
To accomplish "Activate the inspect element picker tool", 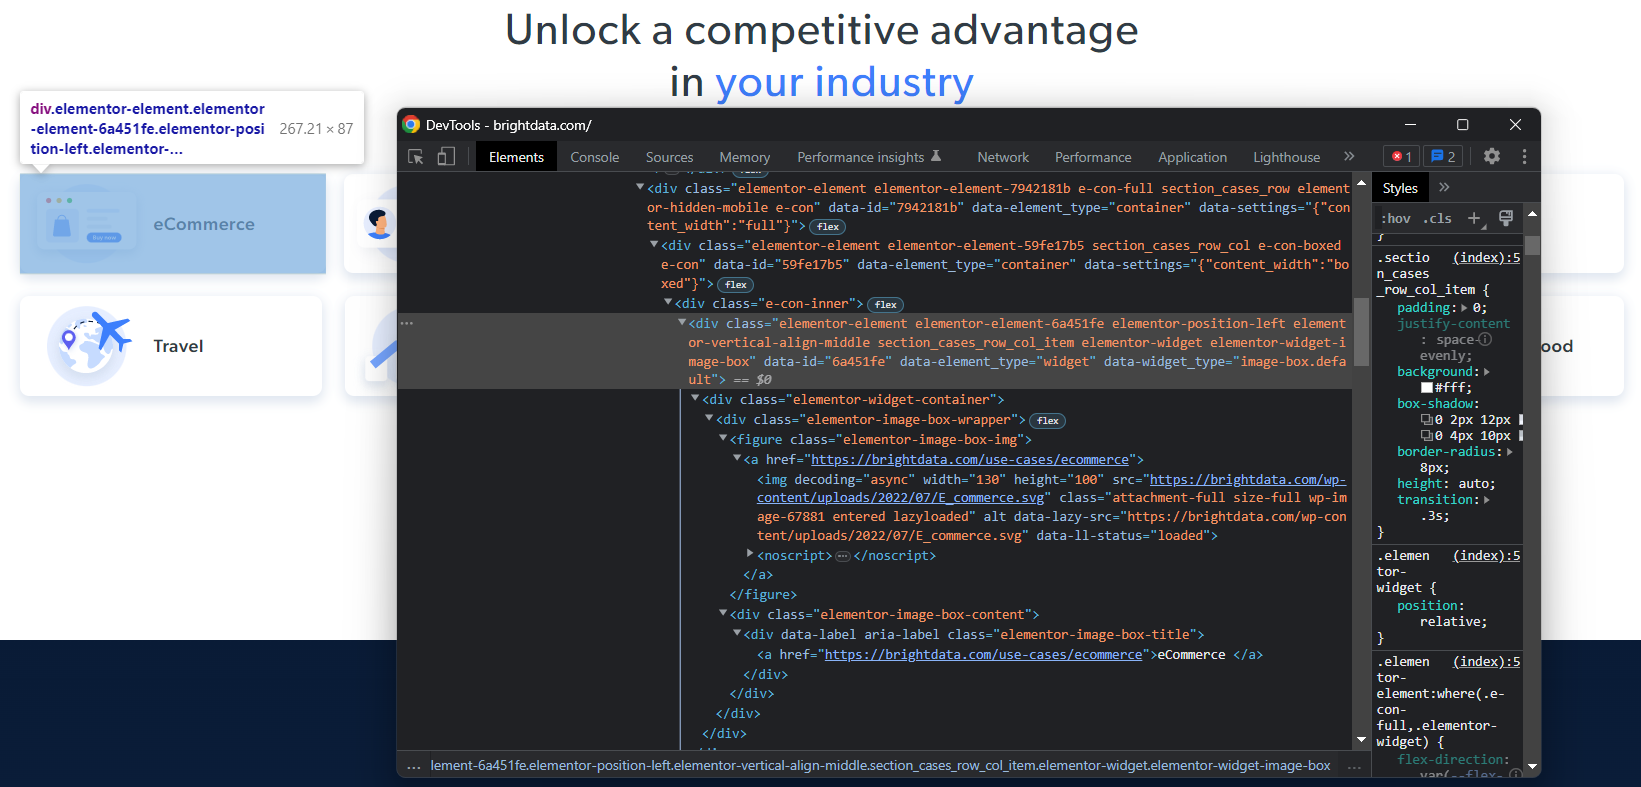I will click(416, 157).
